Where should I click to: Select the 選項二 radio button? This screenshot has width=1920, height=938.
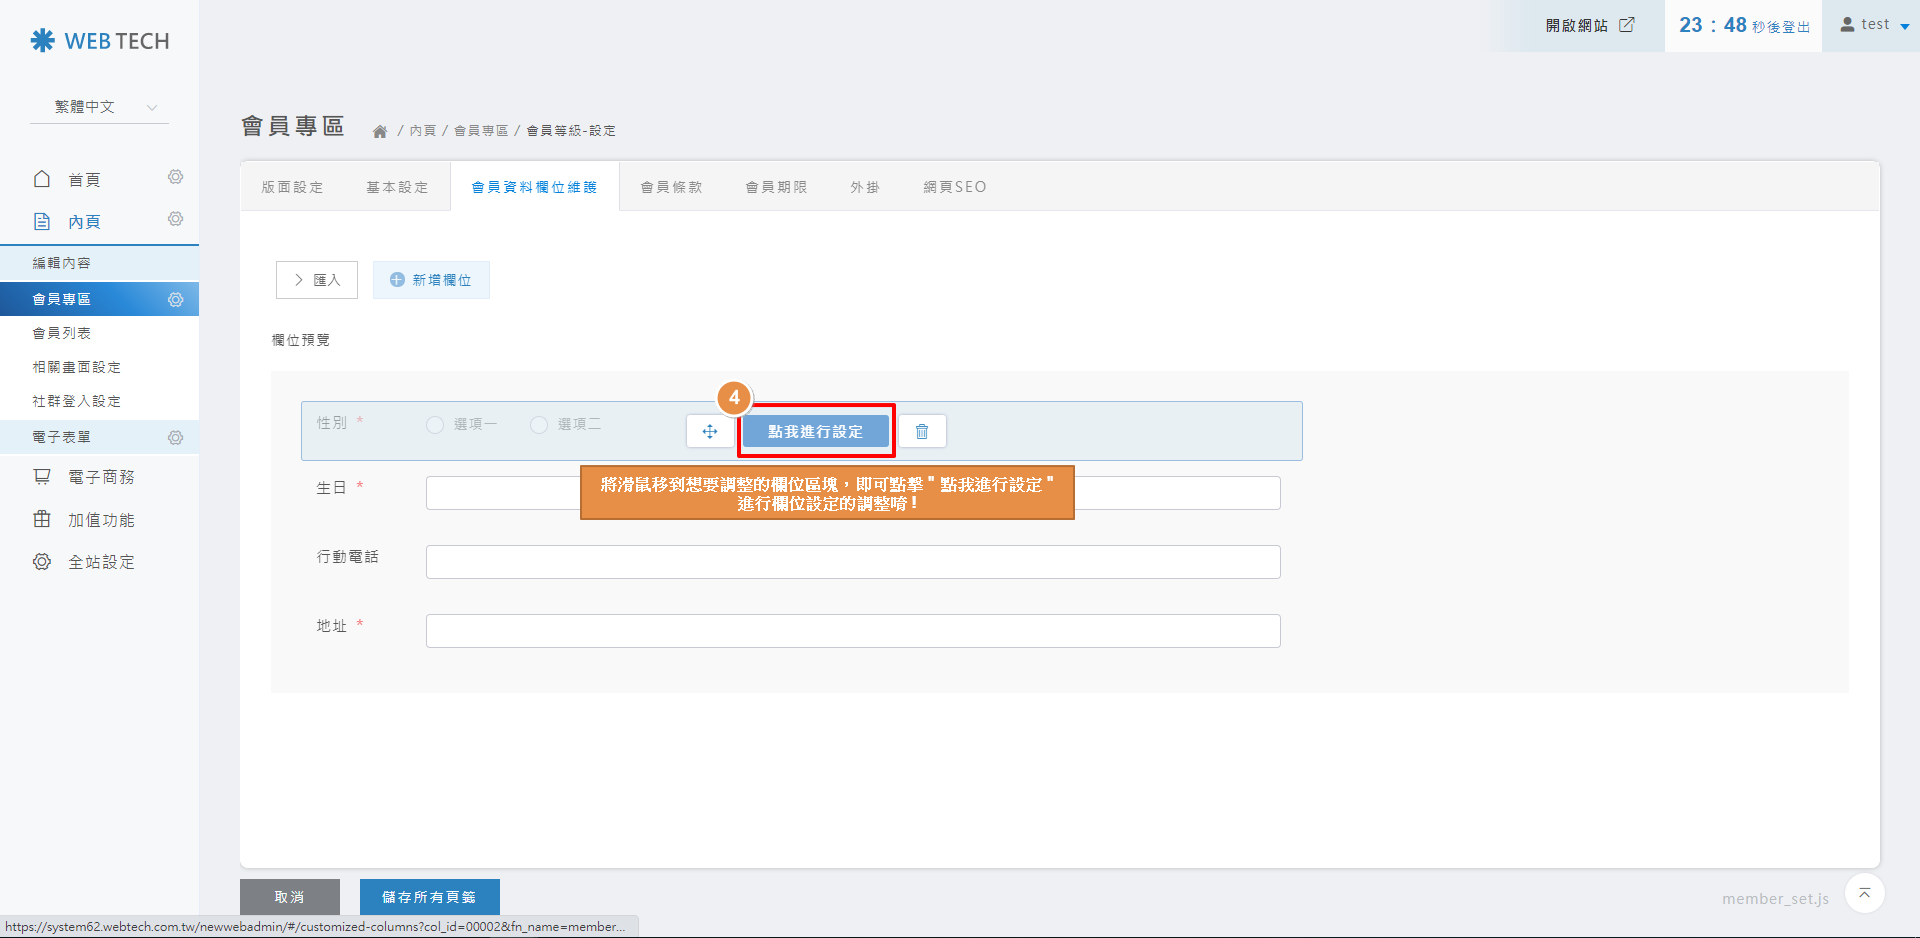click(x=539, y=425)
